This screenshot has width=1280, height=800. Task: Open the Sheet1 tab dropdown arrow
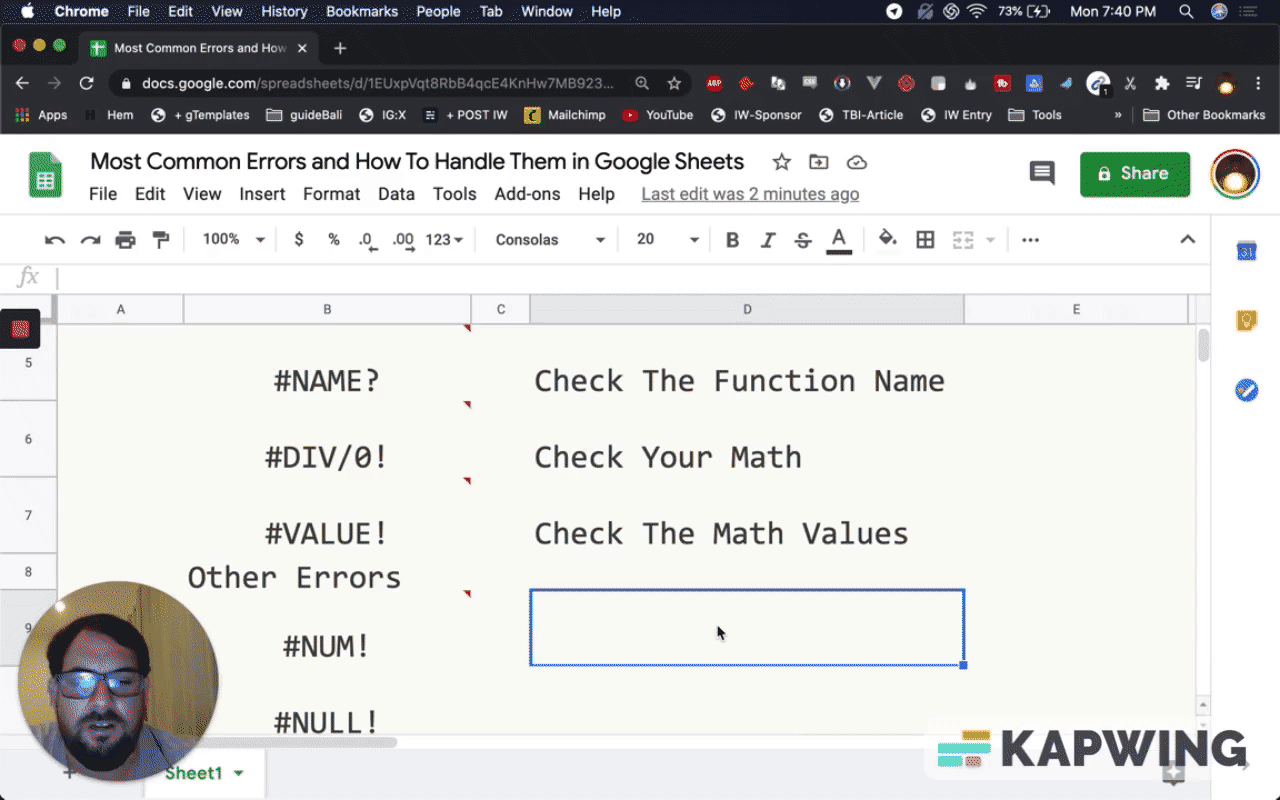coord(238,773)
